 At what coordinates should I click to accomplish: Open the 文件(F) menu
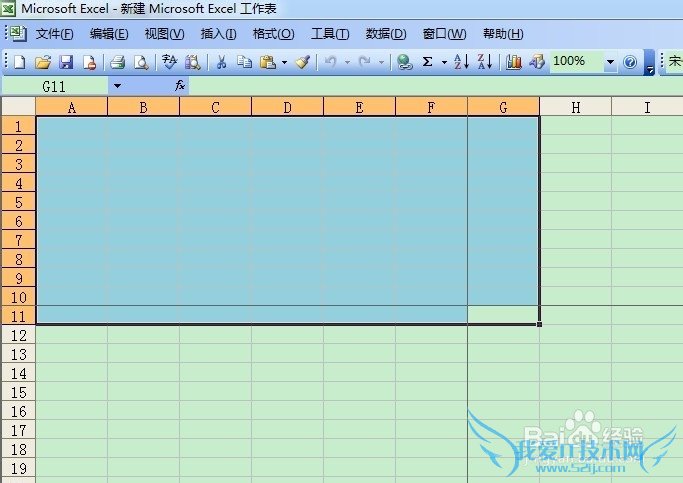click(54, 34)
